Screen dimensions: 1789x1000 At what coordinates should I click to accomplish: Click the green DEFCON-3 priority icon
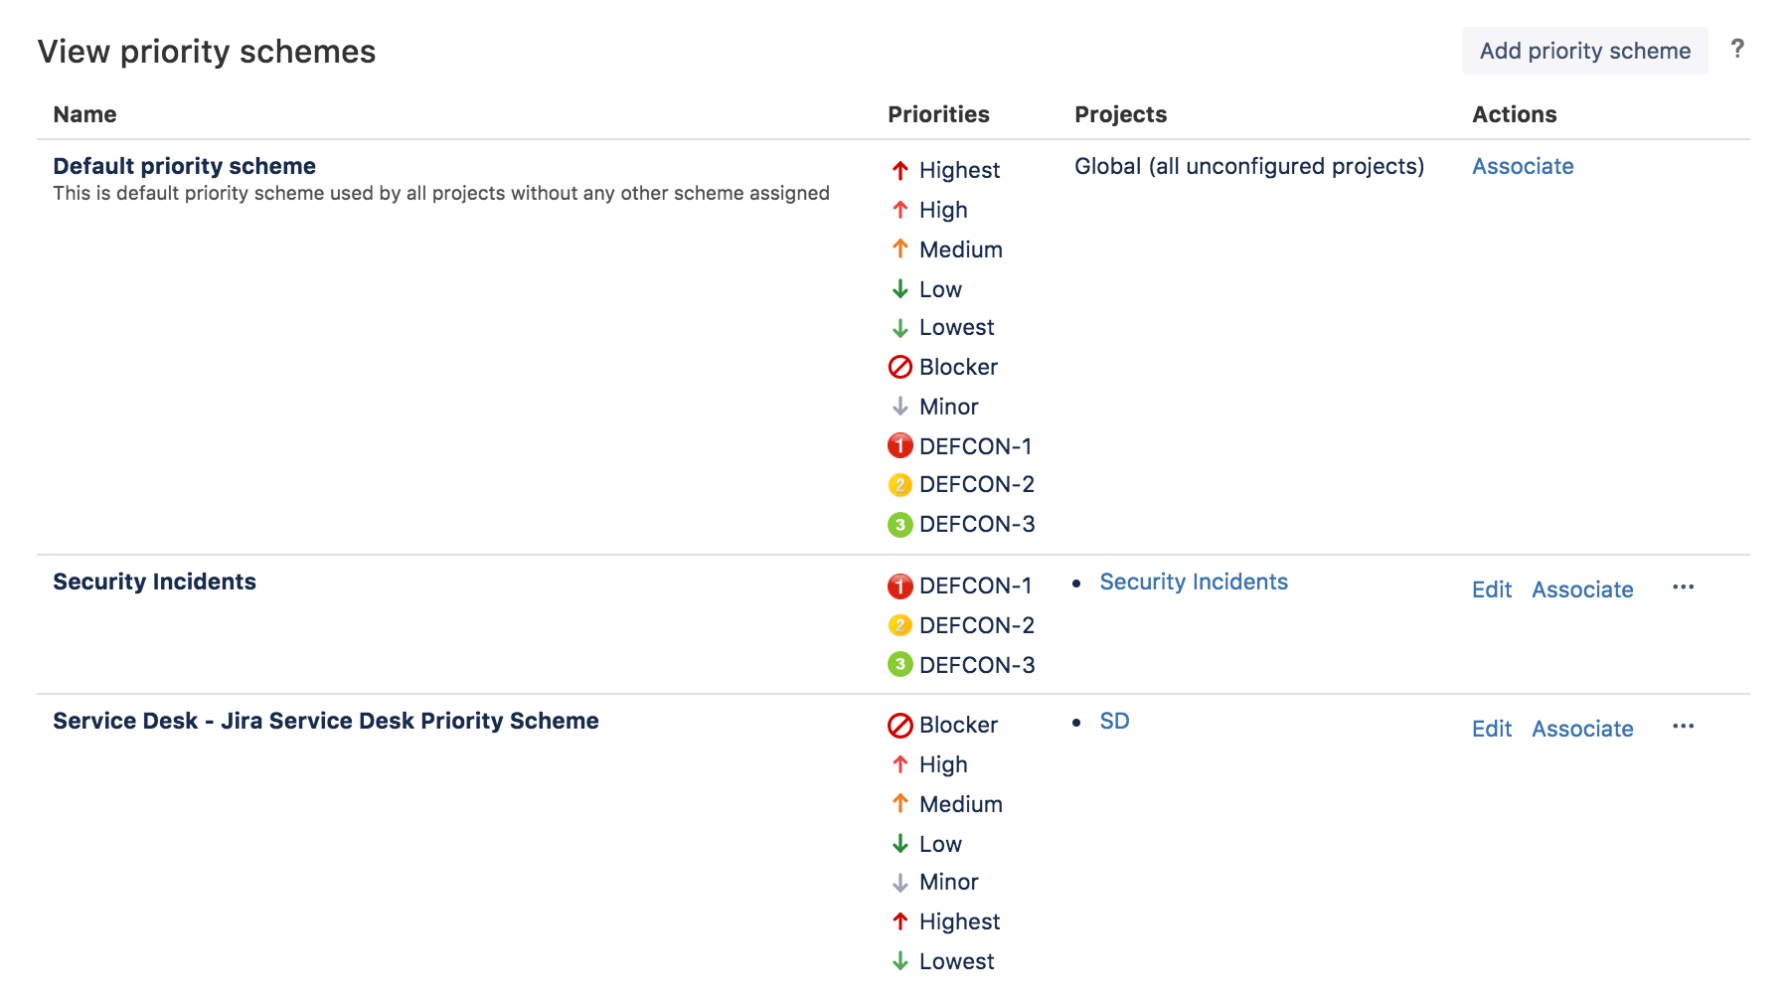pos(899,523)
